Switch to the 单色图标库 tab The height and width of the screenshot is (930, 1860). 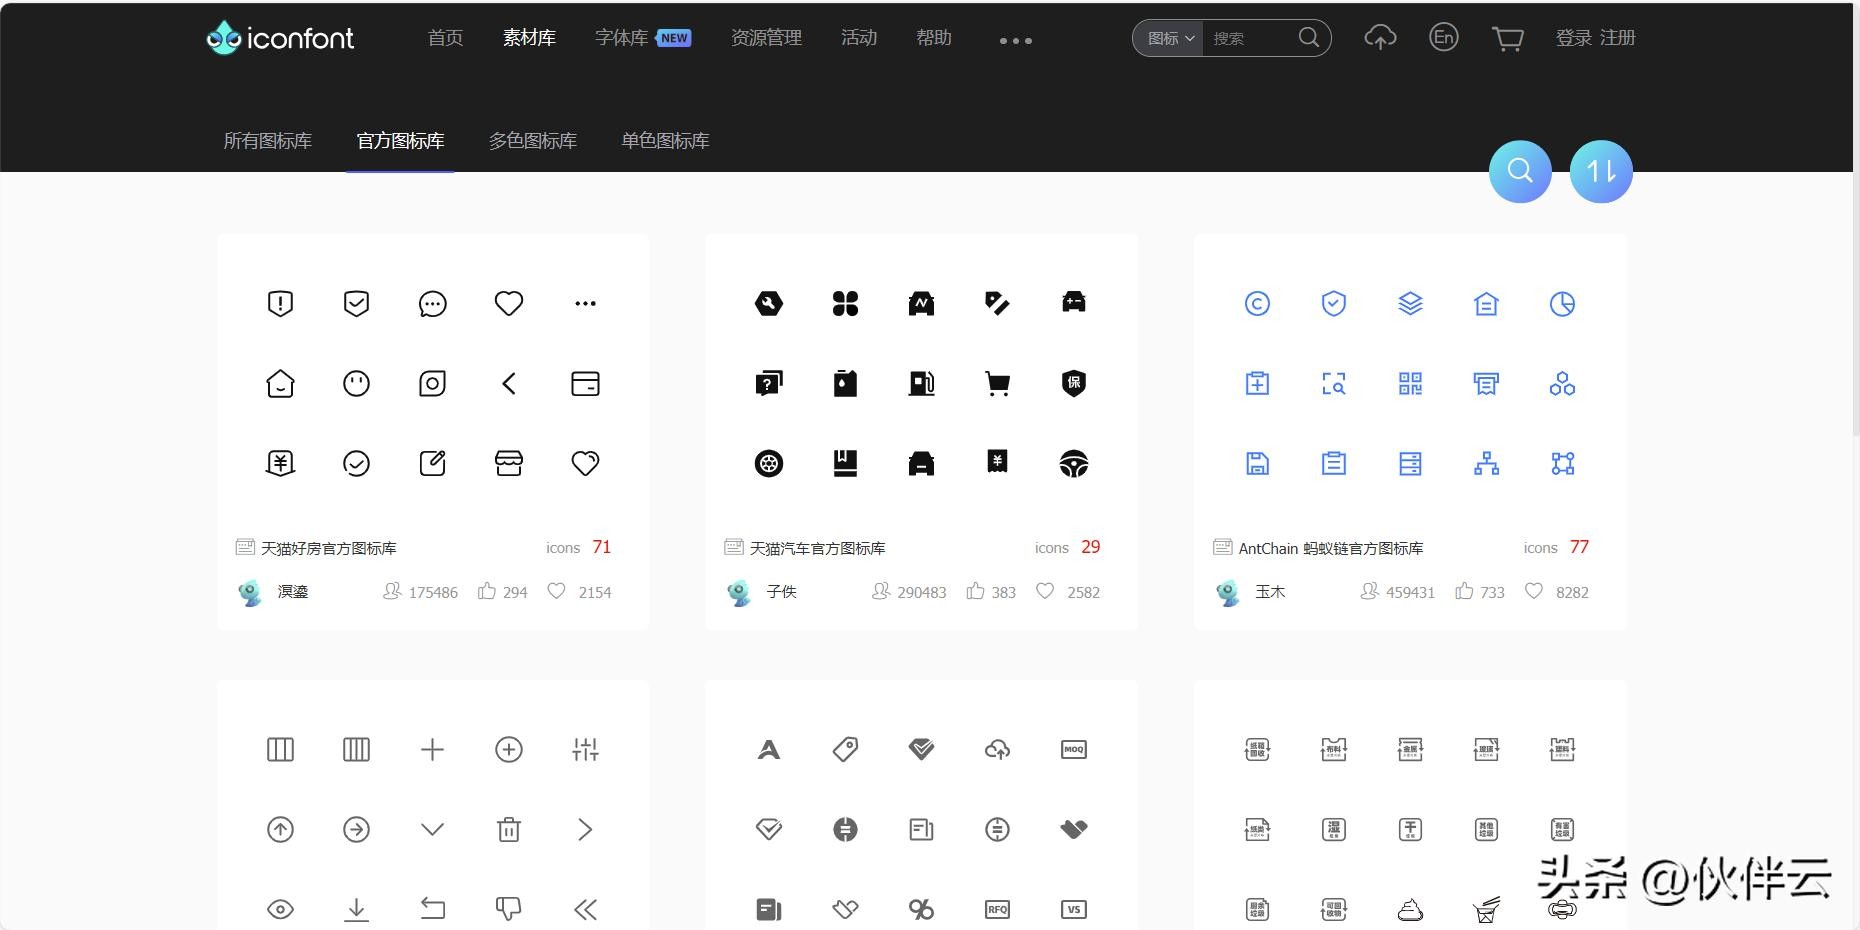coord(665,141)
